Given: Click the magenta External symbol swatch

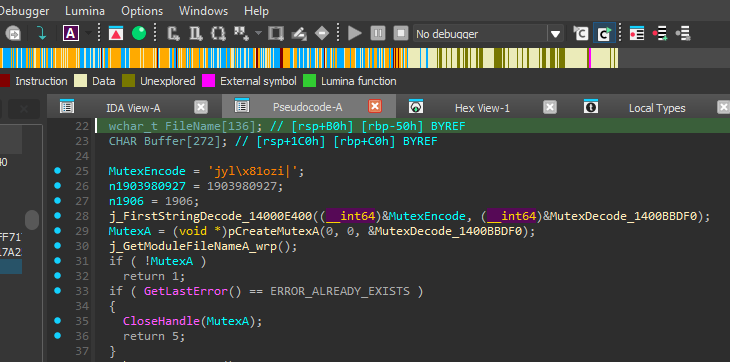Looking at the screenshot, I should tap(208, 81).
